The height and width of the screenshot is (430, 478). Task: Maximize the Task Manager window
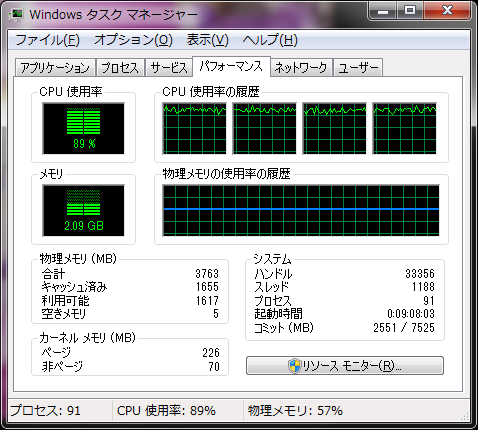(x=410, y=11)
